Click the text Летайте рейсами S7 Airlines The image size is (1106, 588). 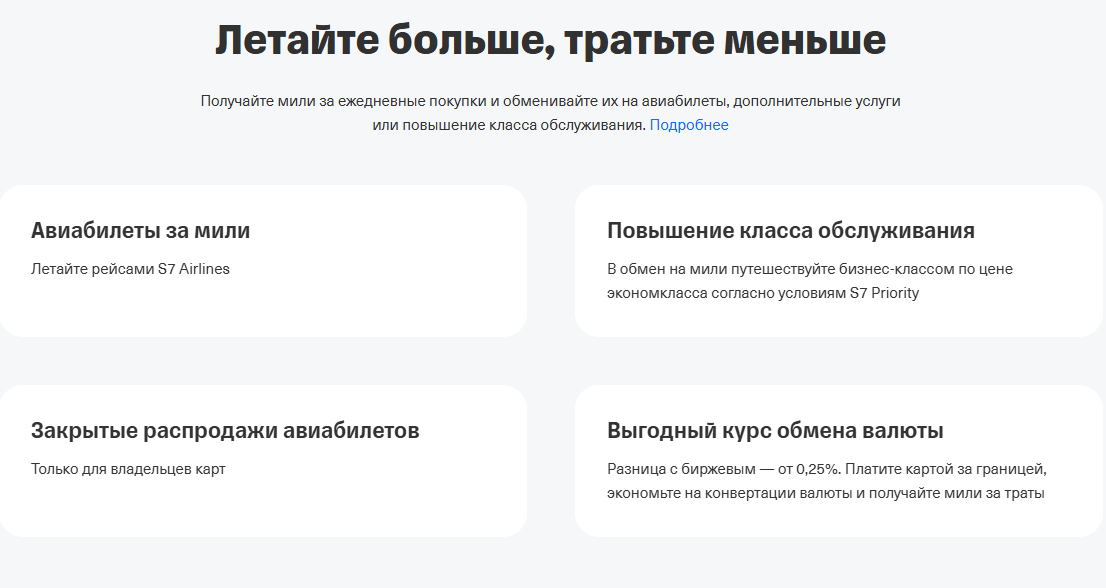130,269
